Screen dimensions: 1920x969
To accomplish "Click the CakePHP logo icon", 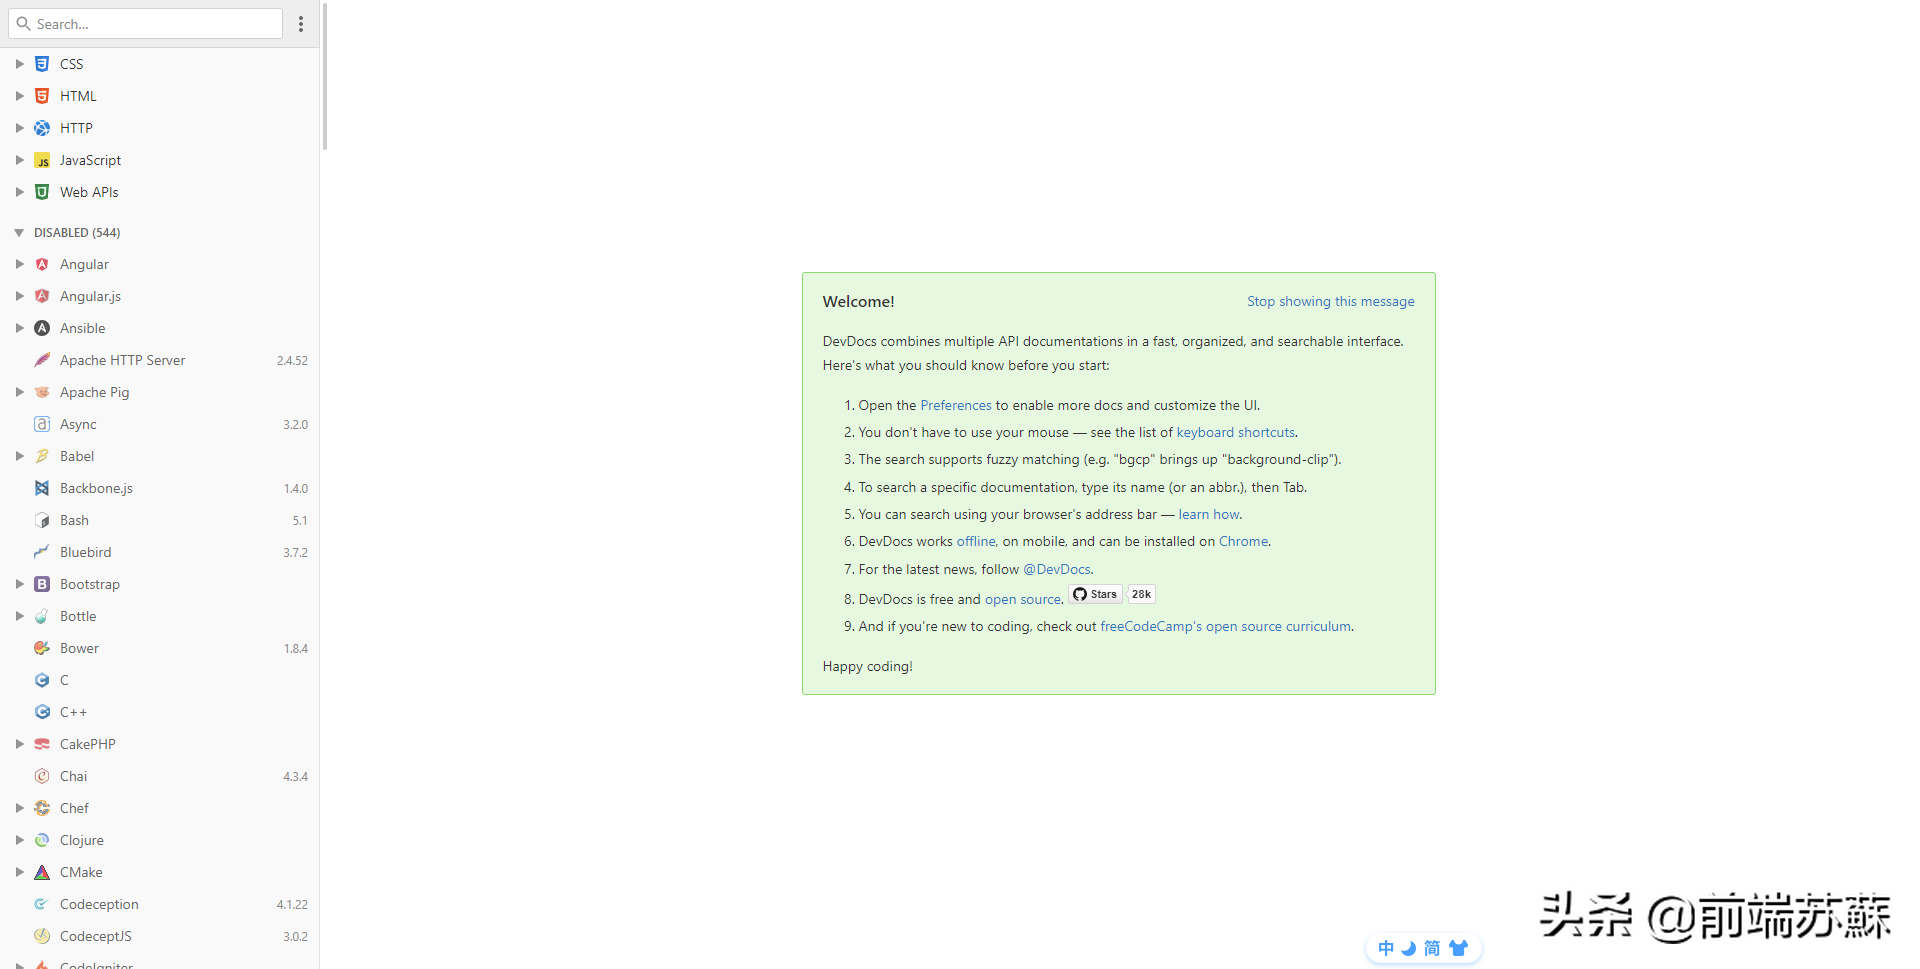I will 42,744.
